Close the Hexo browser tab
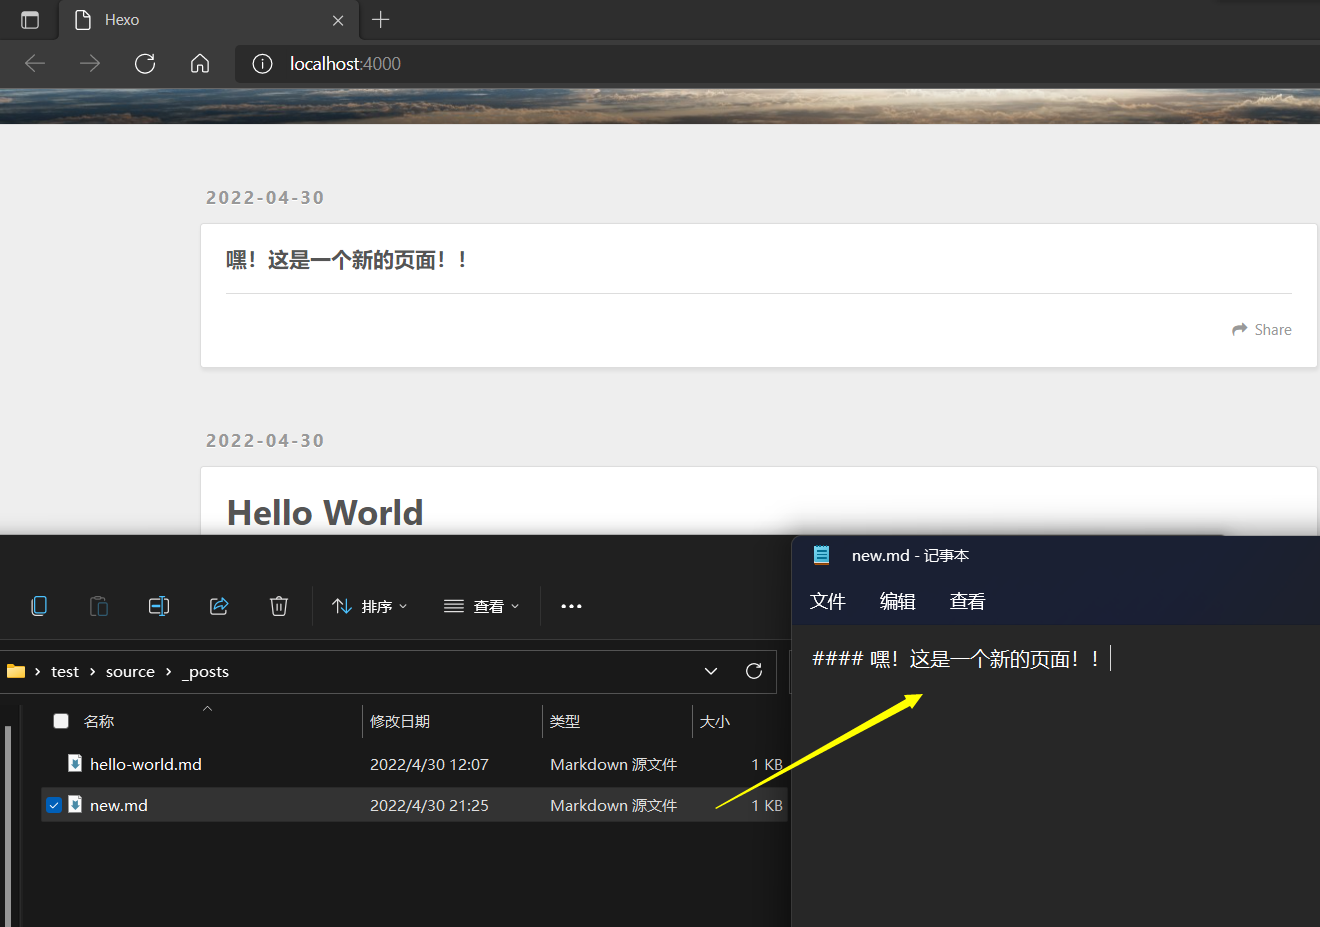Screen dimensions: 1320x927 pyautogui.click(x=338, y=20)
